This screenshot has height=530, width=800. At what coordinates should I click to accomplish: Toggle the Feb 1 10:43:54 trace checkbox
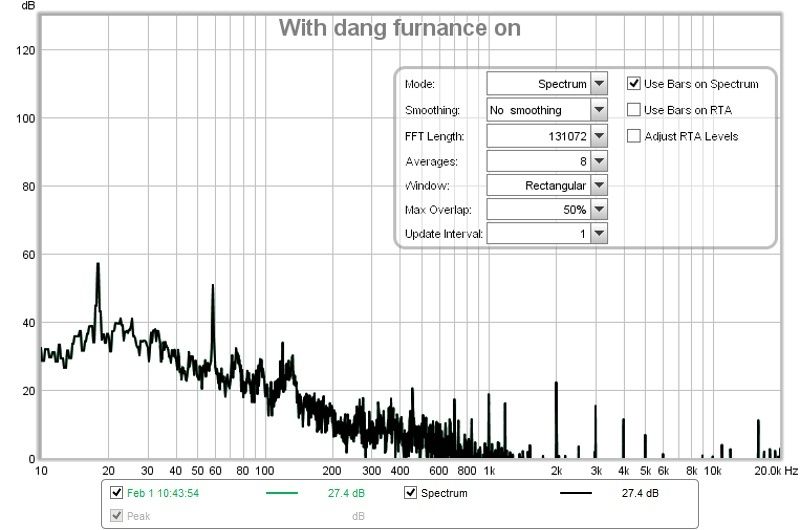116,493
